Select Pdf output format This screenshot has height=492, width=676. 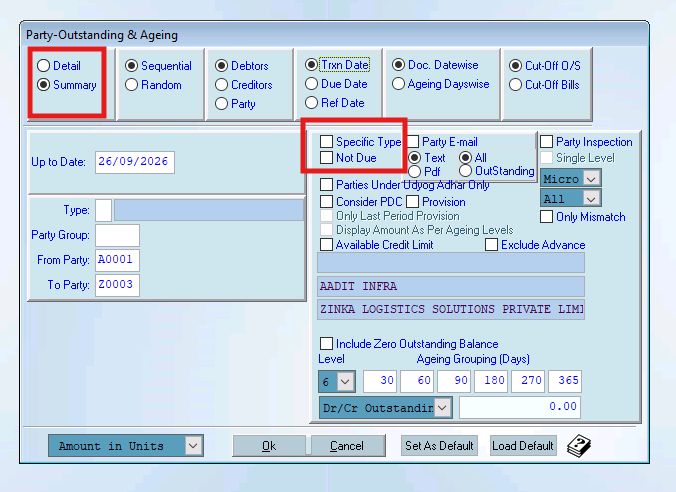[414, 172]
